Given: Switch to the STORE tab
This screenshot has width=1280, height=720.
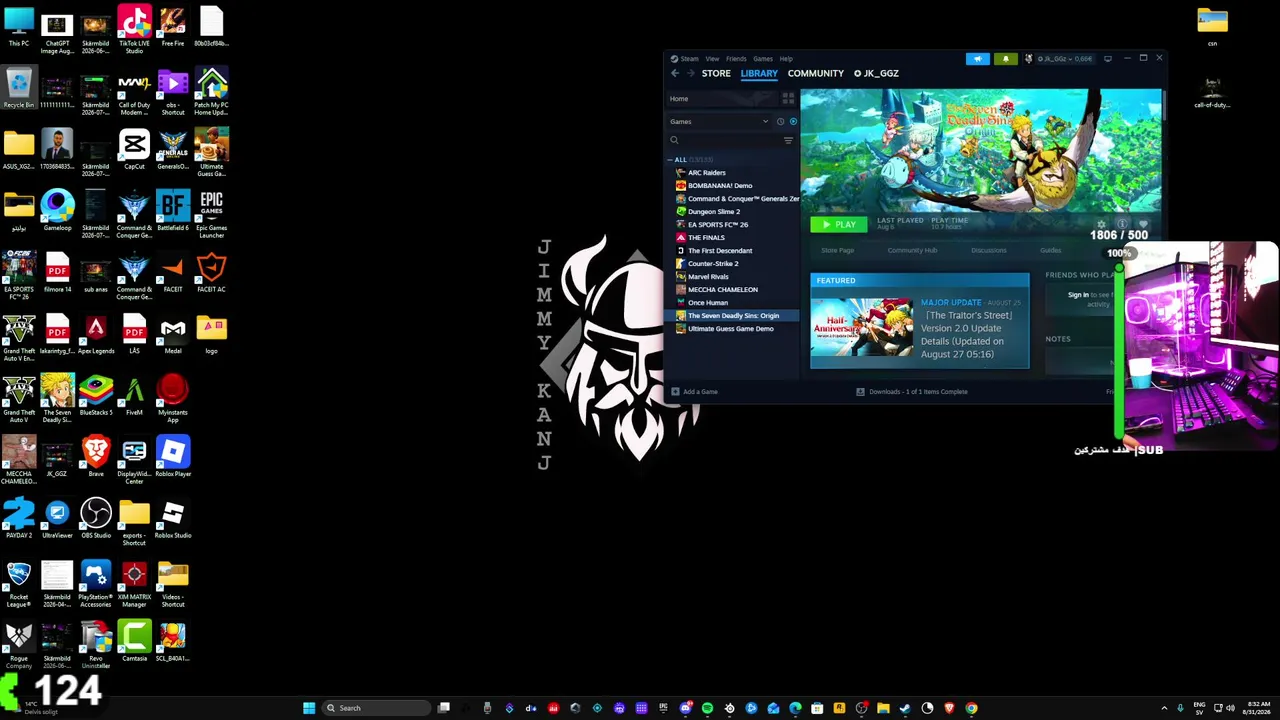Looking at the screenshot, I should 716,74.
